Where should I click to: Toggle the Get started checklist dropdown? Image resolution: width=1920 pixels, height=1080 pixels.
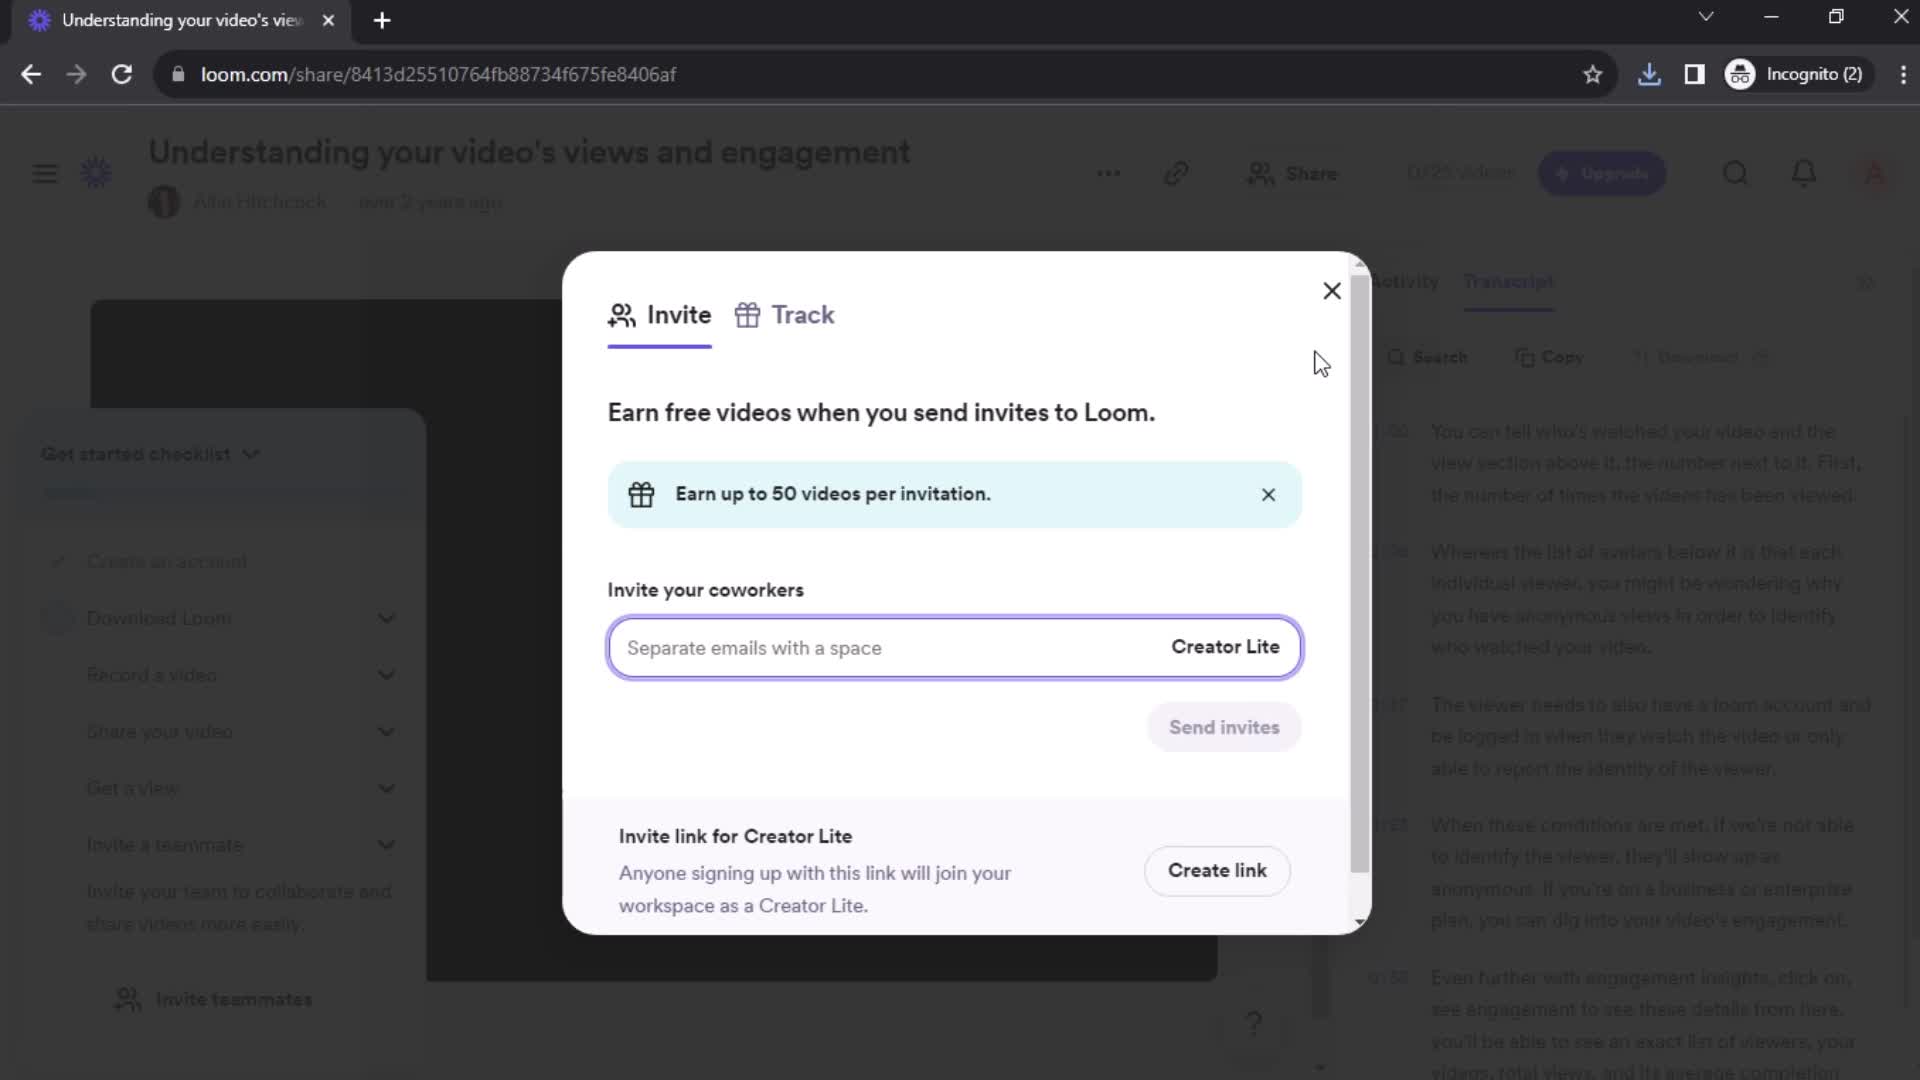pos(251,452)
